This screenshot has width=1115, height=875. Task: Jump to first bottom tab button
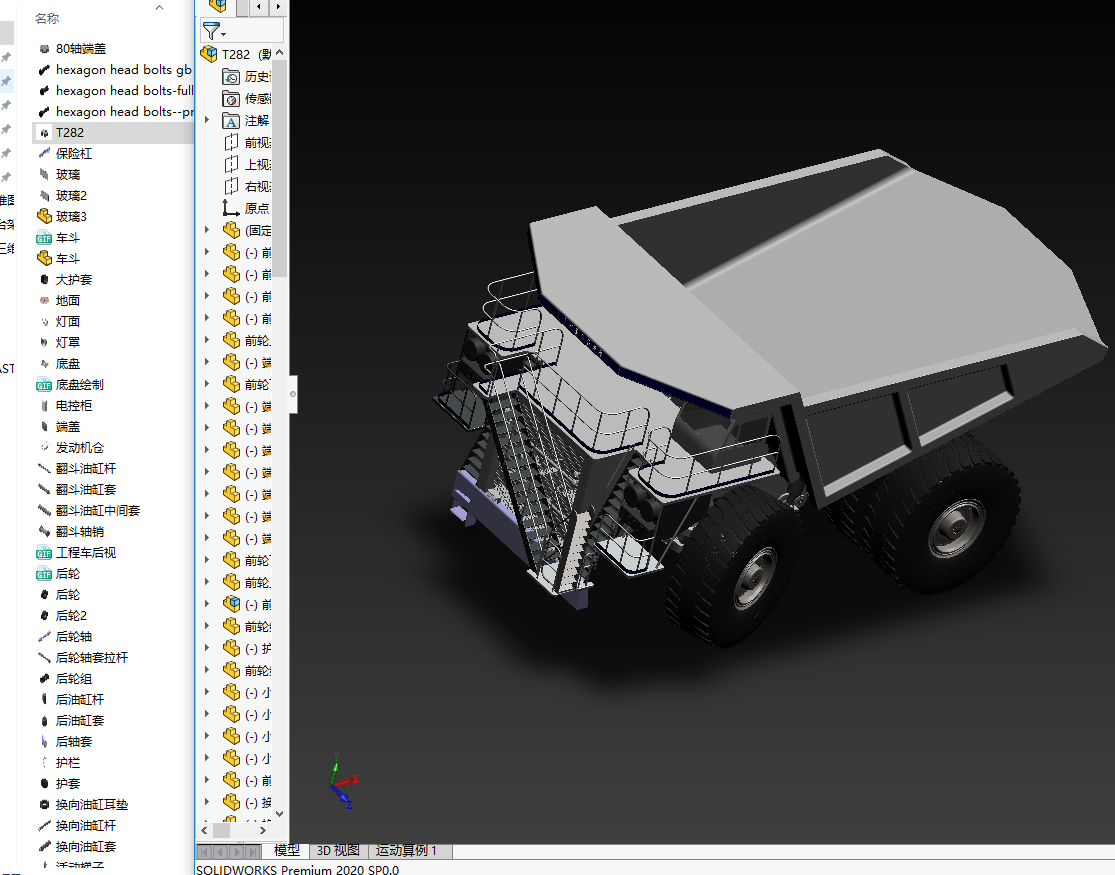(x=204, y=852)
